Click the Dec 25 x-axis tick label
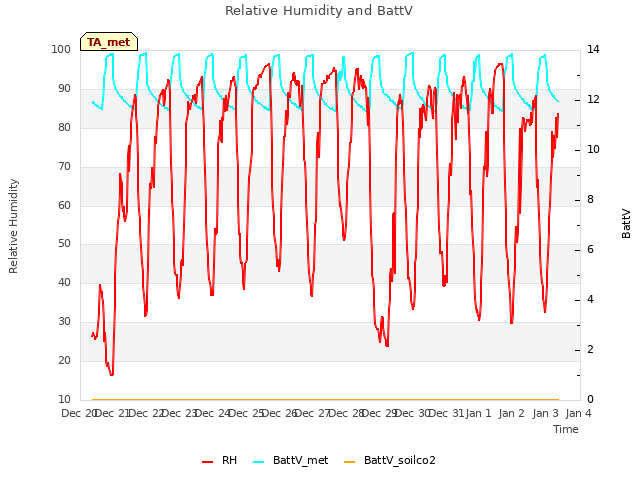Image resolution: width=640 pixels, height=480 pixels. tap(245, 413)
